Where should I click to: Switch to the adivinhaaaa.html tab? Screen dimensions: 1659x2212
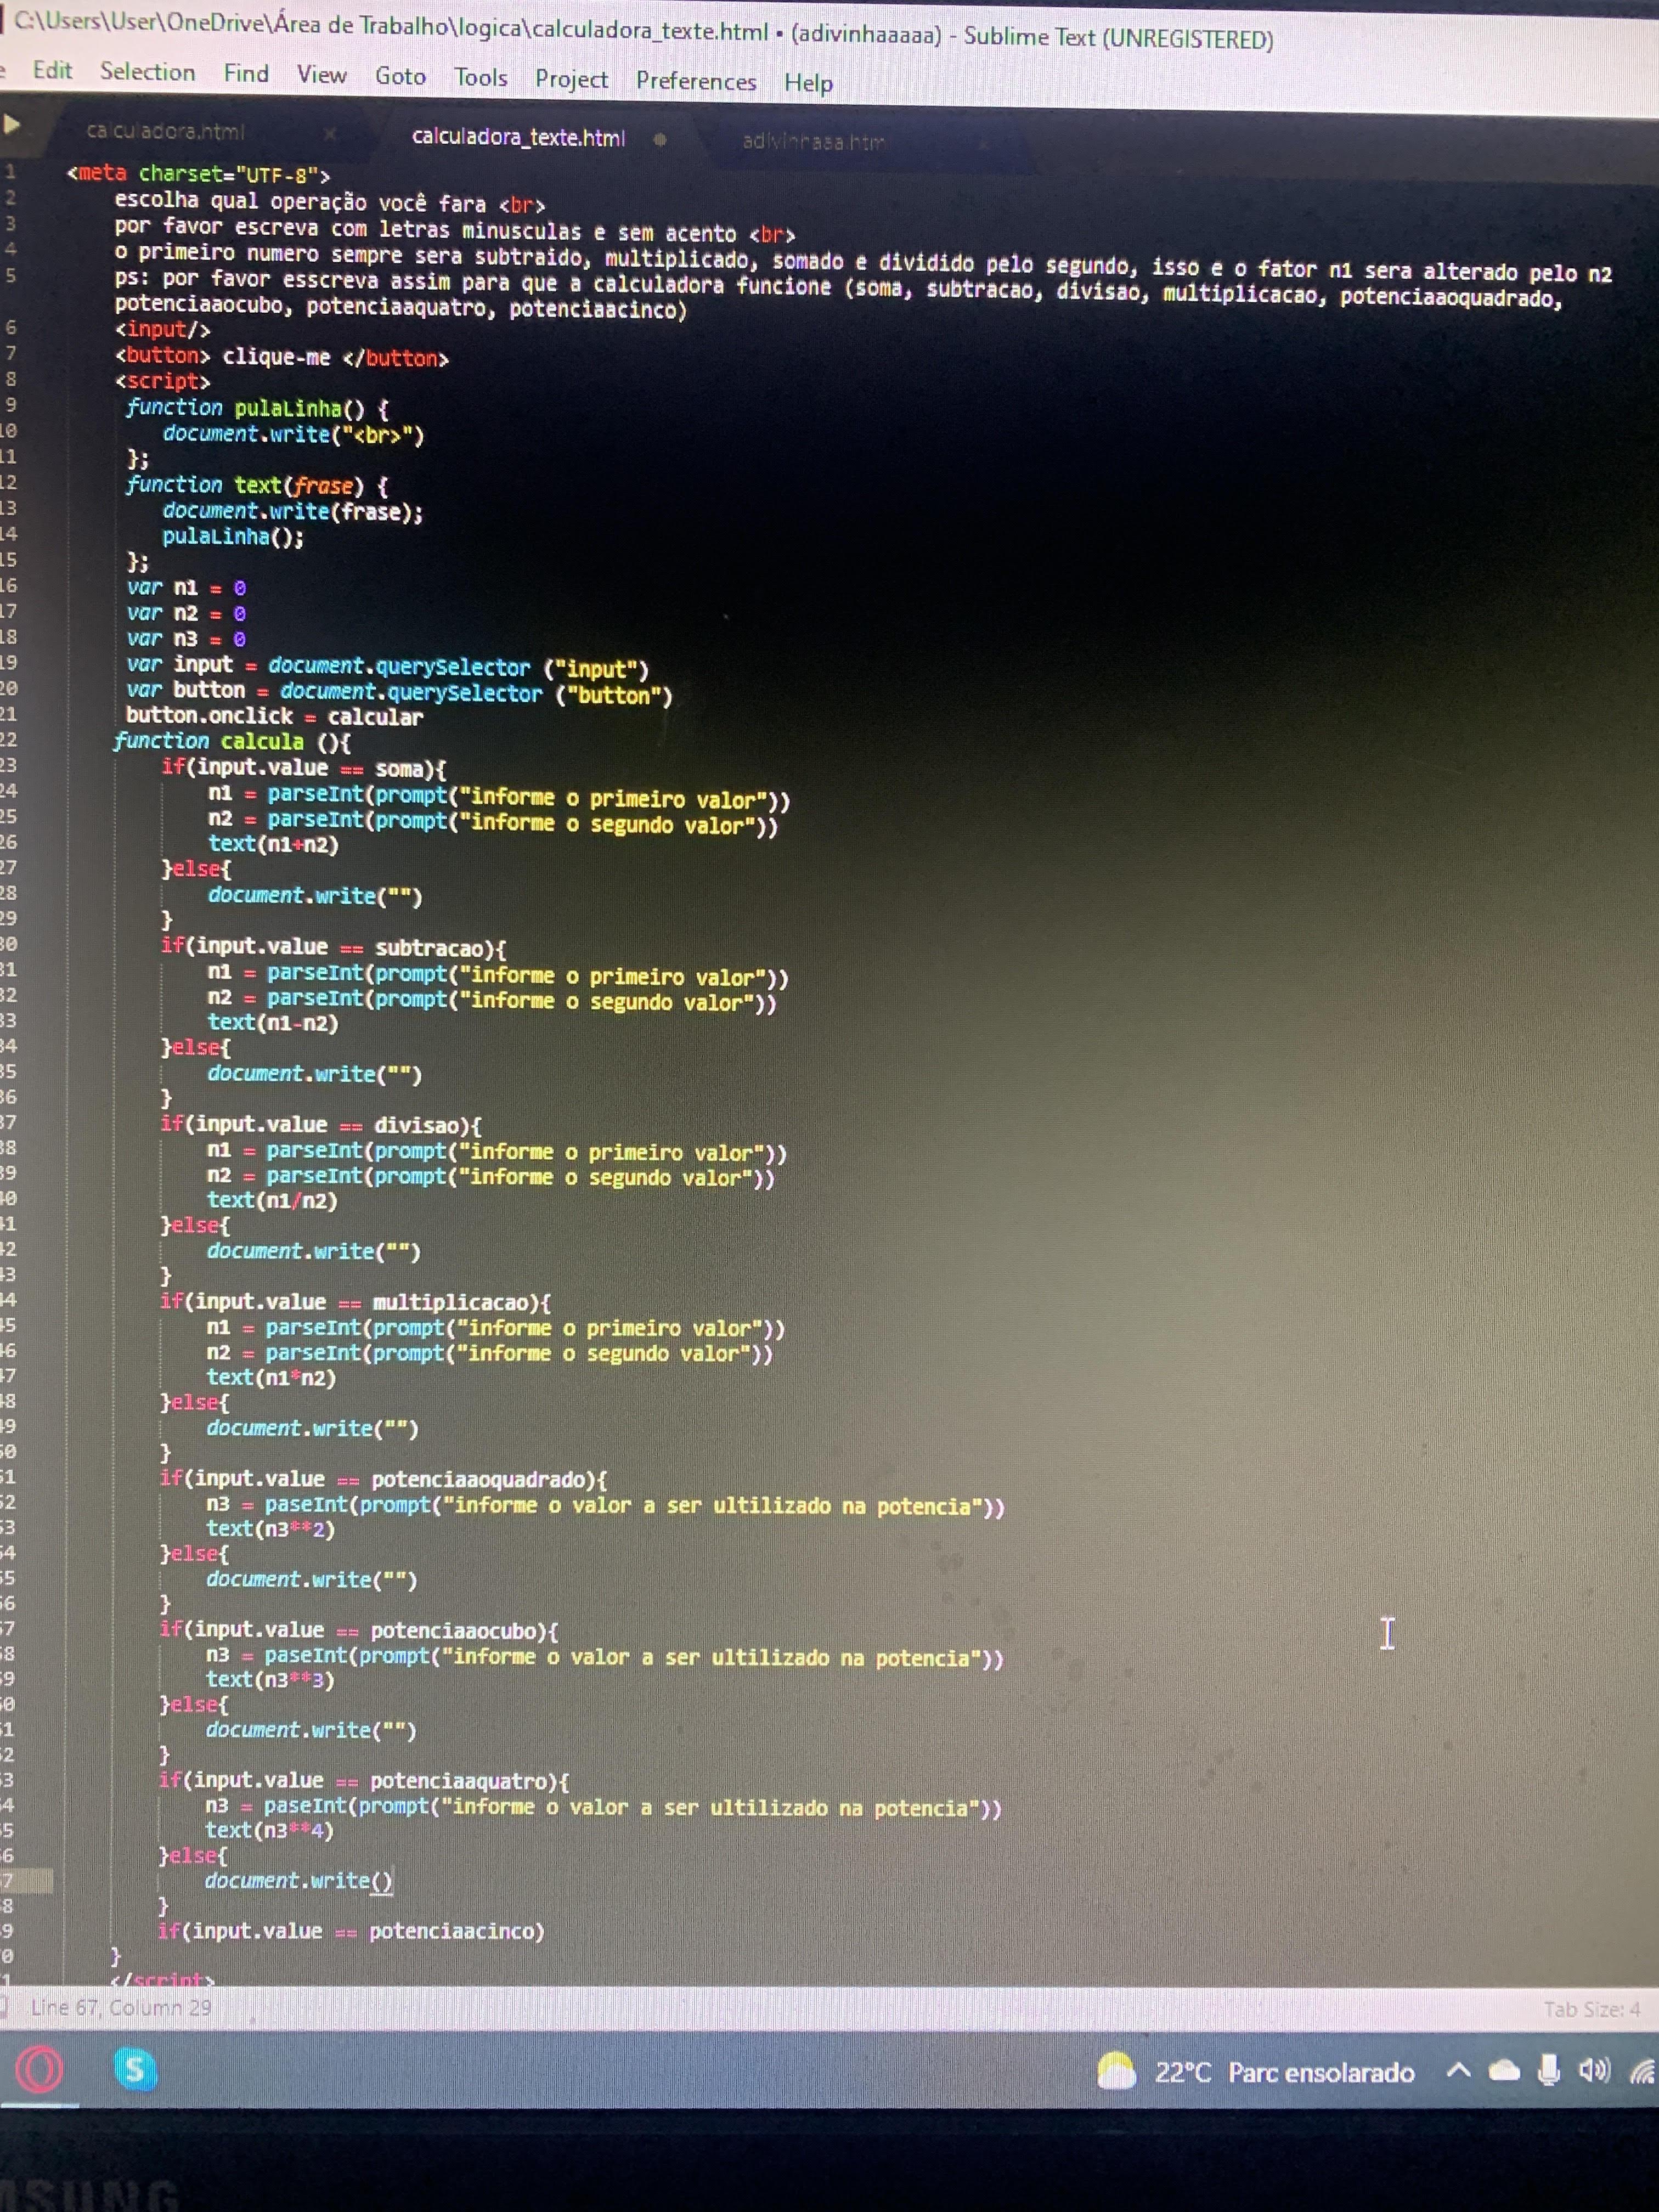click(813, 142)
